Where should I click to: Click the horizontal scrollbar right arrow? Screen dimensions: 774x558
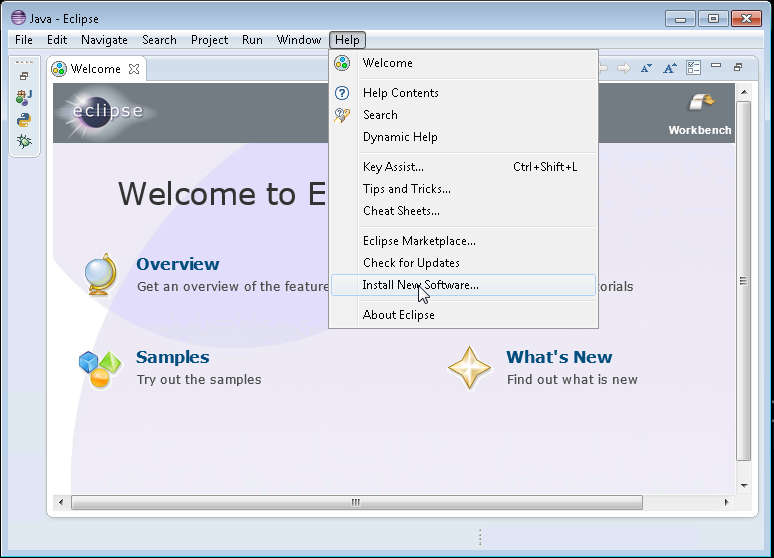[726, 502]
